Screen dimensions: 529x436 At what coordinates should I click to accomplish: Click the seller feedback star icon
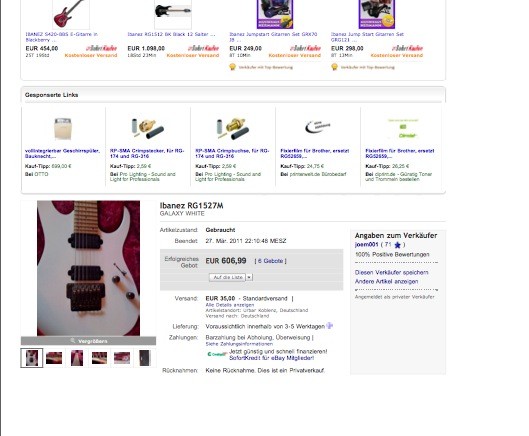397,245
